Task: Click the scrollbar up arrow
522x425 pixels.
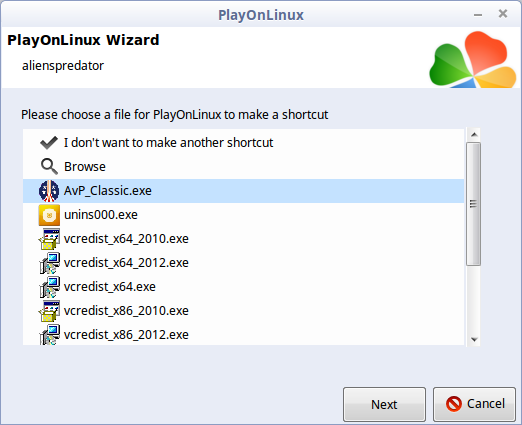Action: coord(474,135)
